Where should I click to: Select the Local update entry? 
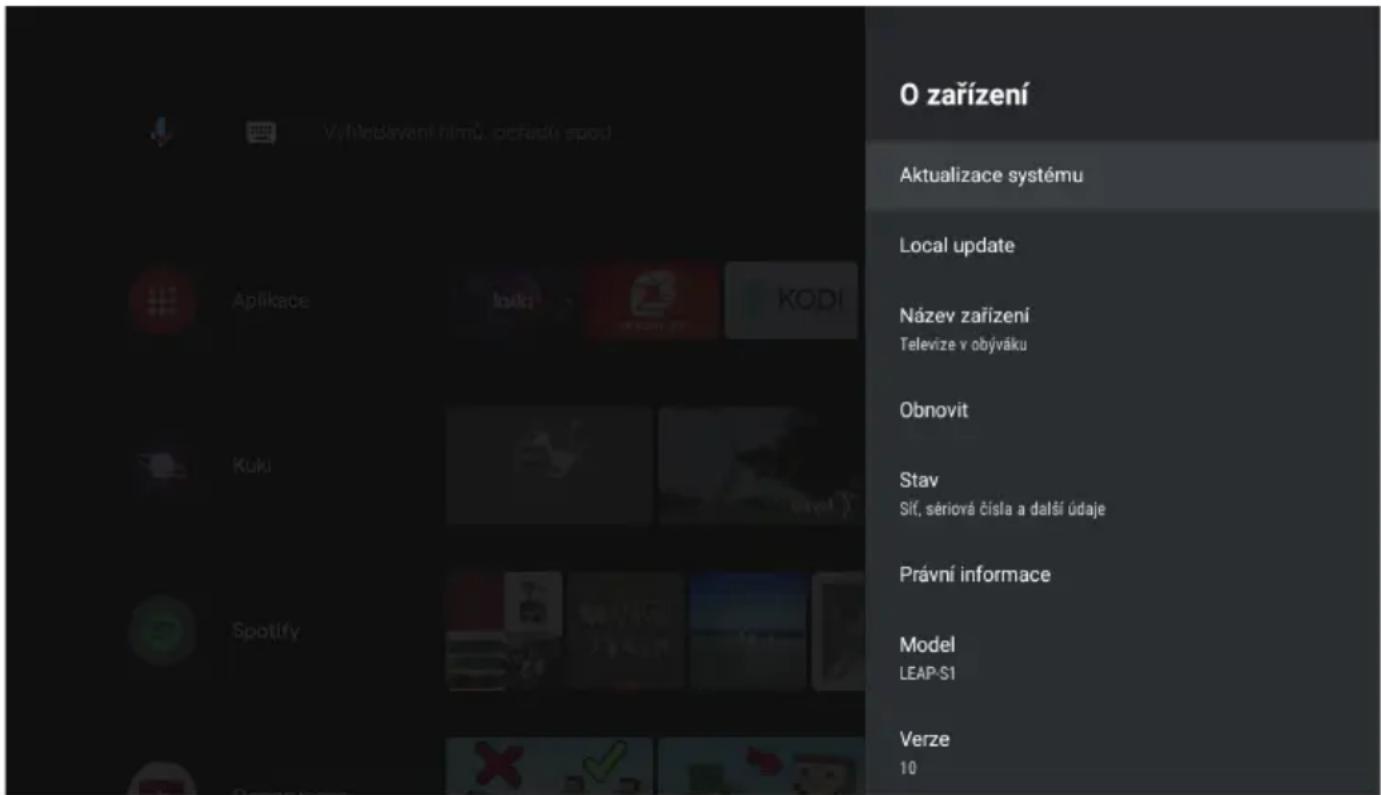(x=1122, y=245)
